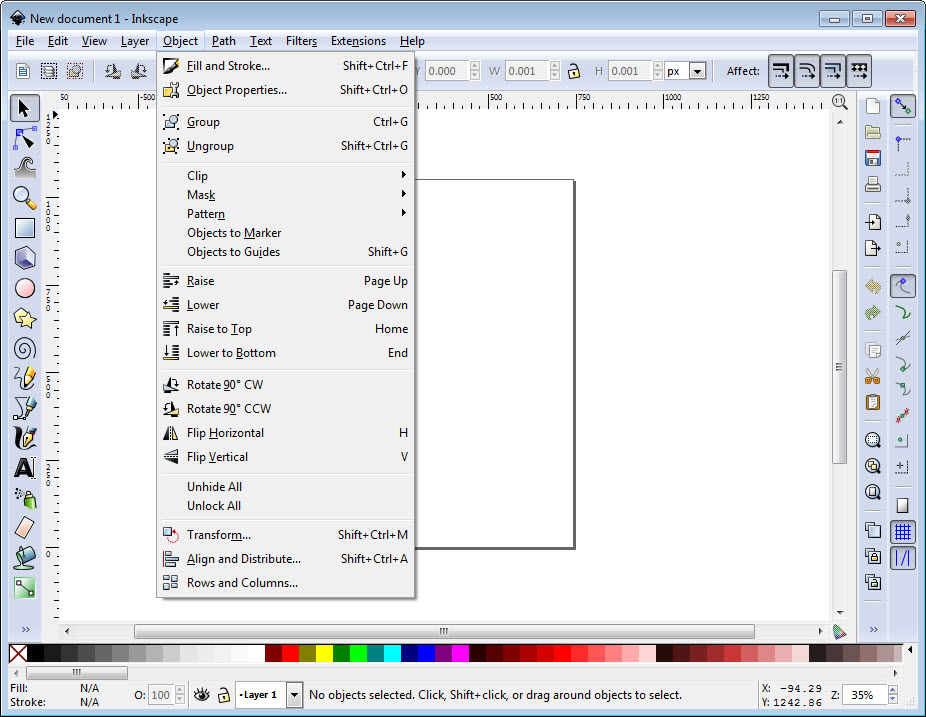Toggle guide snapping button
Image resolution: width=926 pixels, height=717 pixels.
pyautogui.click(x=903, y=558)
